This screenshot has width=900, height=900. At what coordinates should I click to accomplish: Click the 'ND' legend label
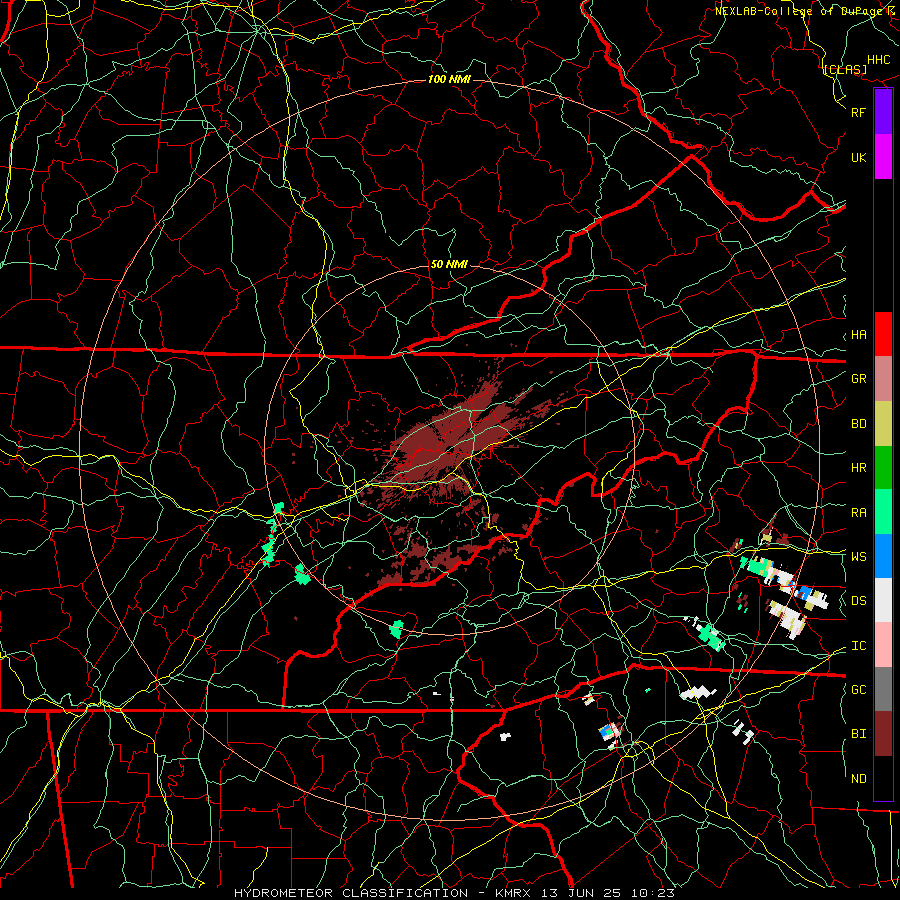[x=858, y=779]
